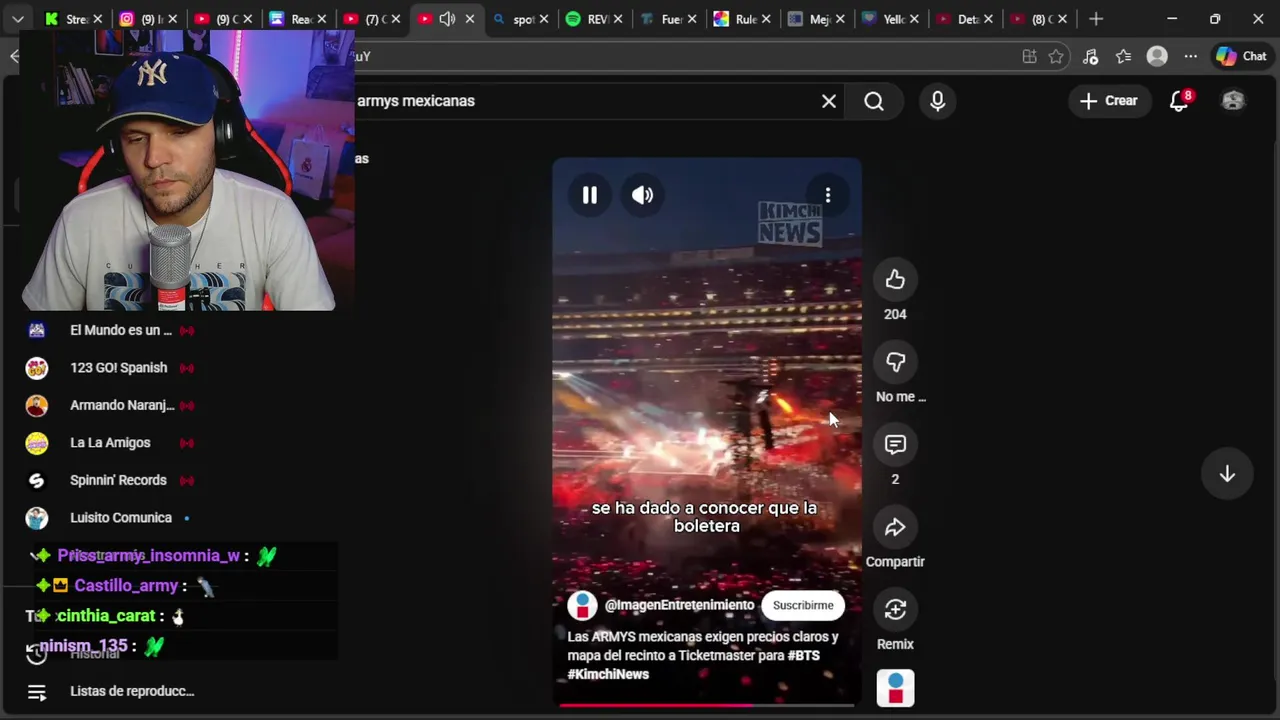
Task: Open the browser extensions icon
Action: click(1090, 57)
